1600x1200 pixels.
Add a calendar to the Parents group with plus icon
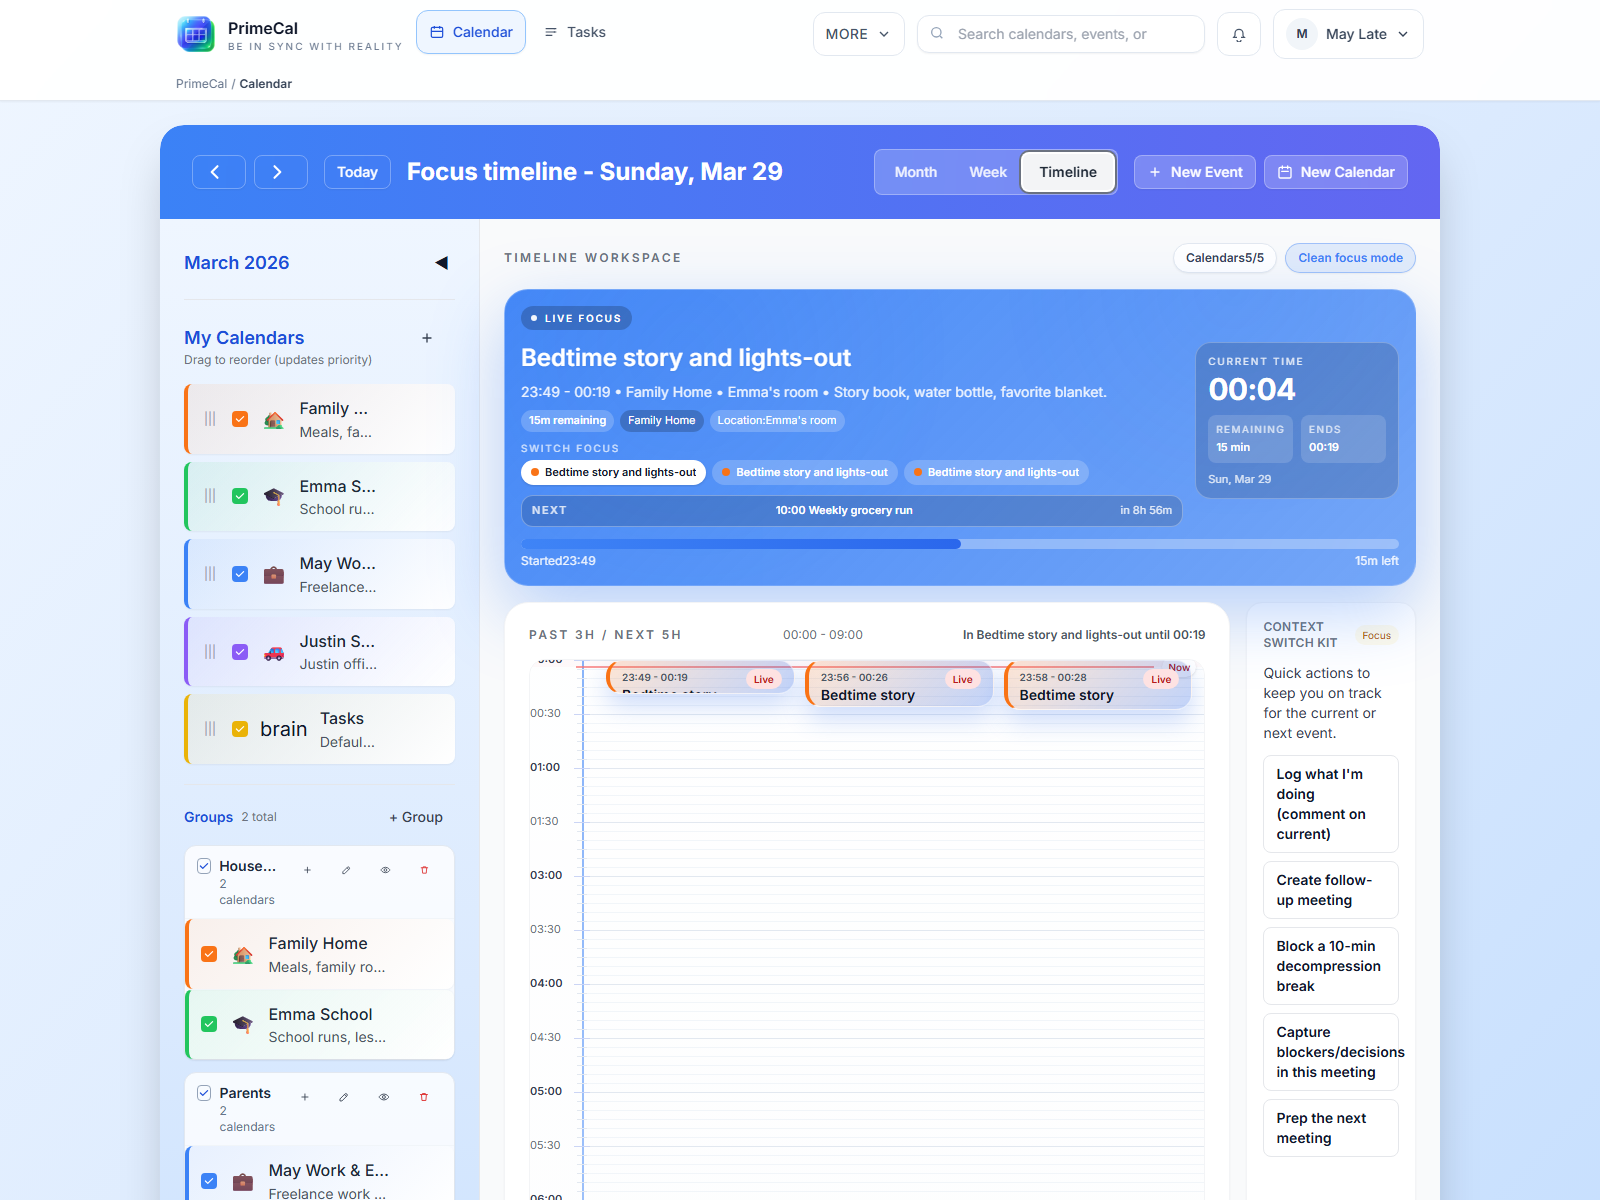305,1097
